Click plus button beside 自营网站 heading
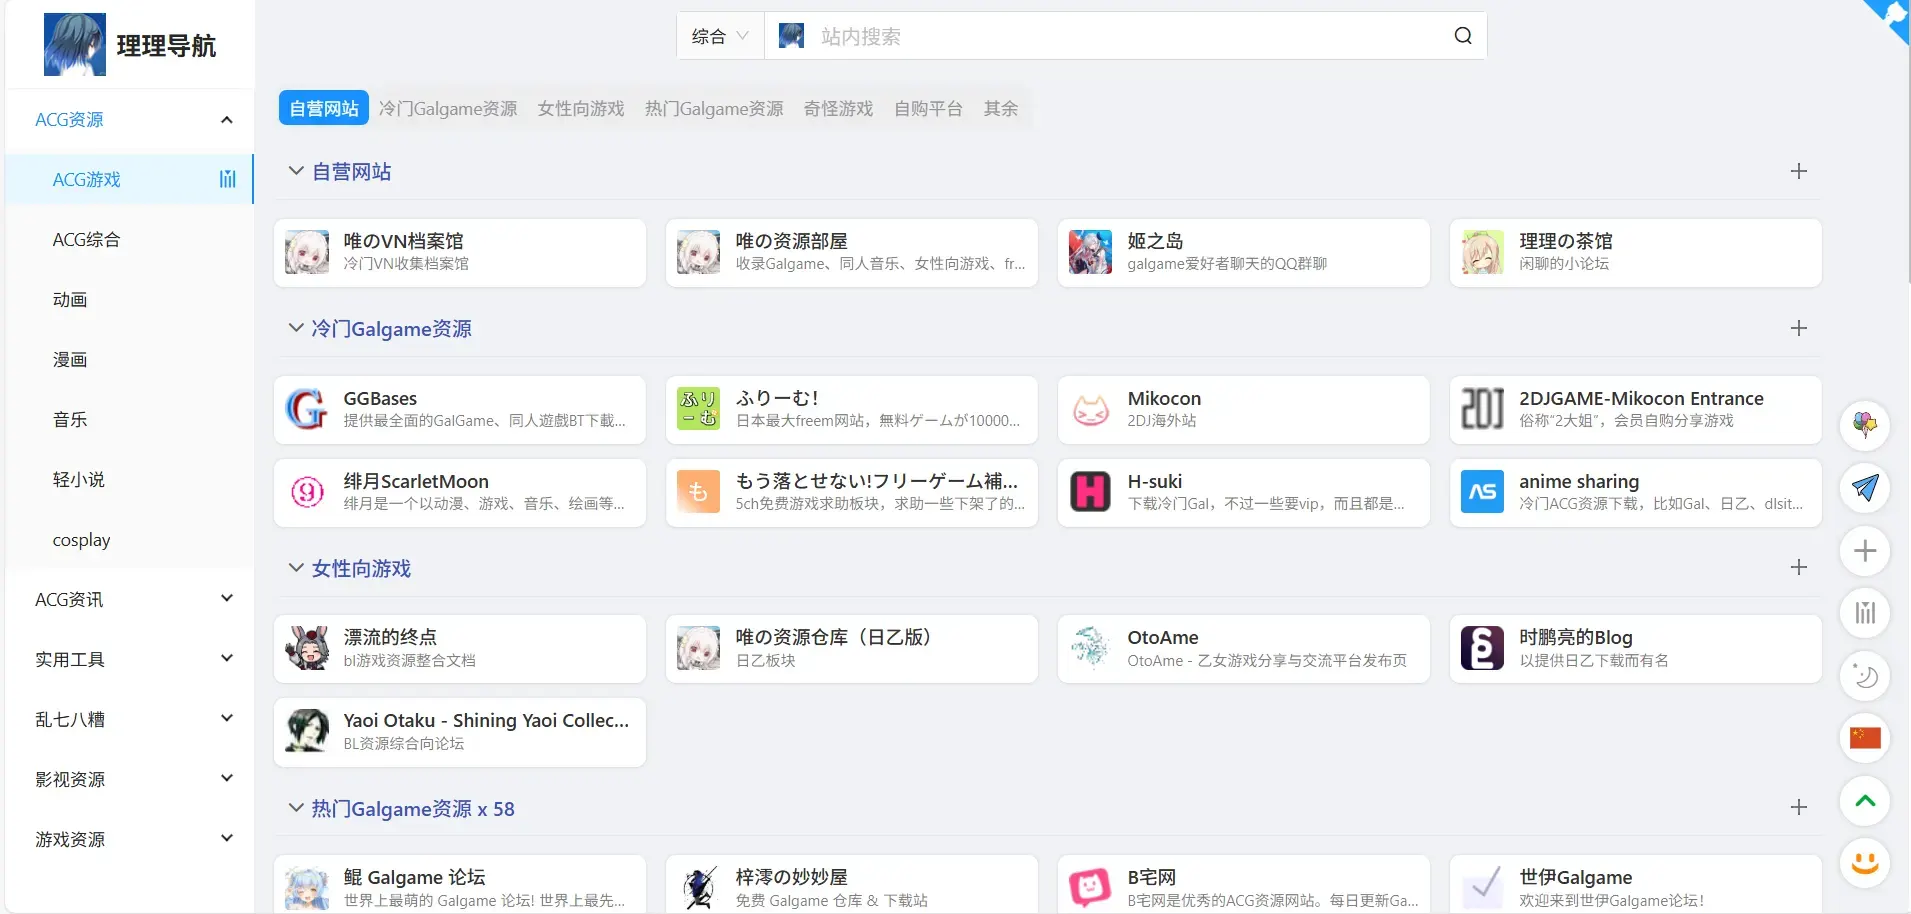The image size is (1911, 914). click(x=1798, y=171)
